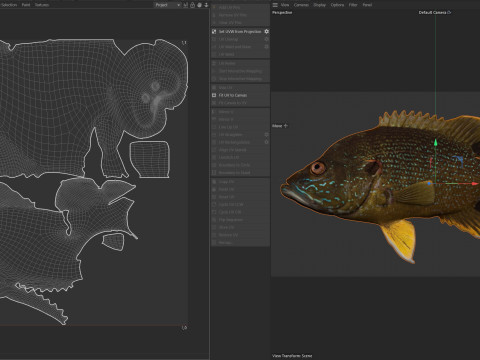Open UV Straighten gear settings
This screenshot has height=360, width=480.
266,135
